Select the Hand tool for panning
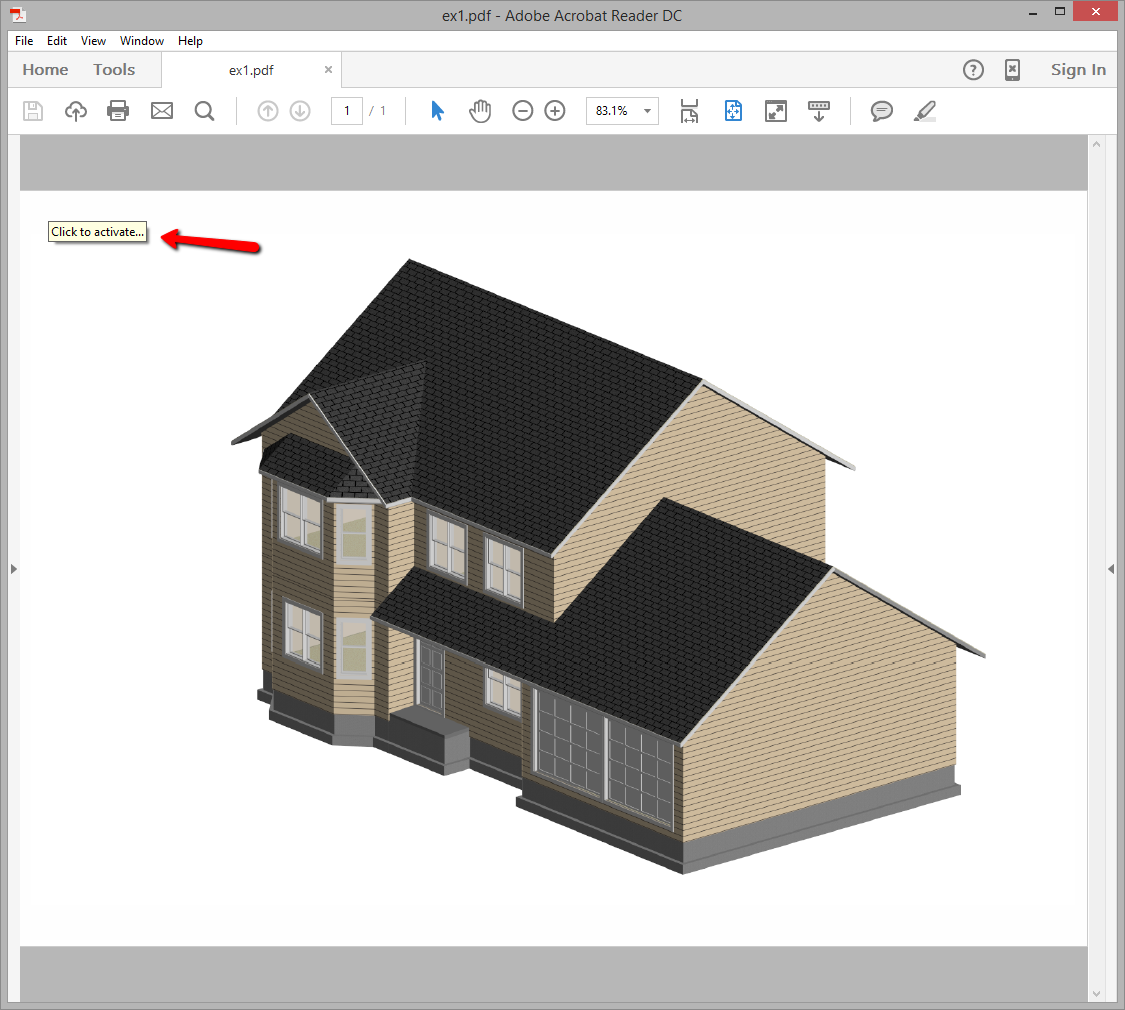 480,110
